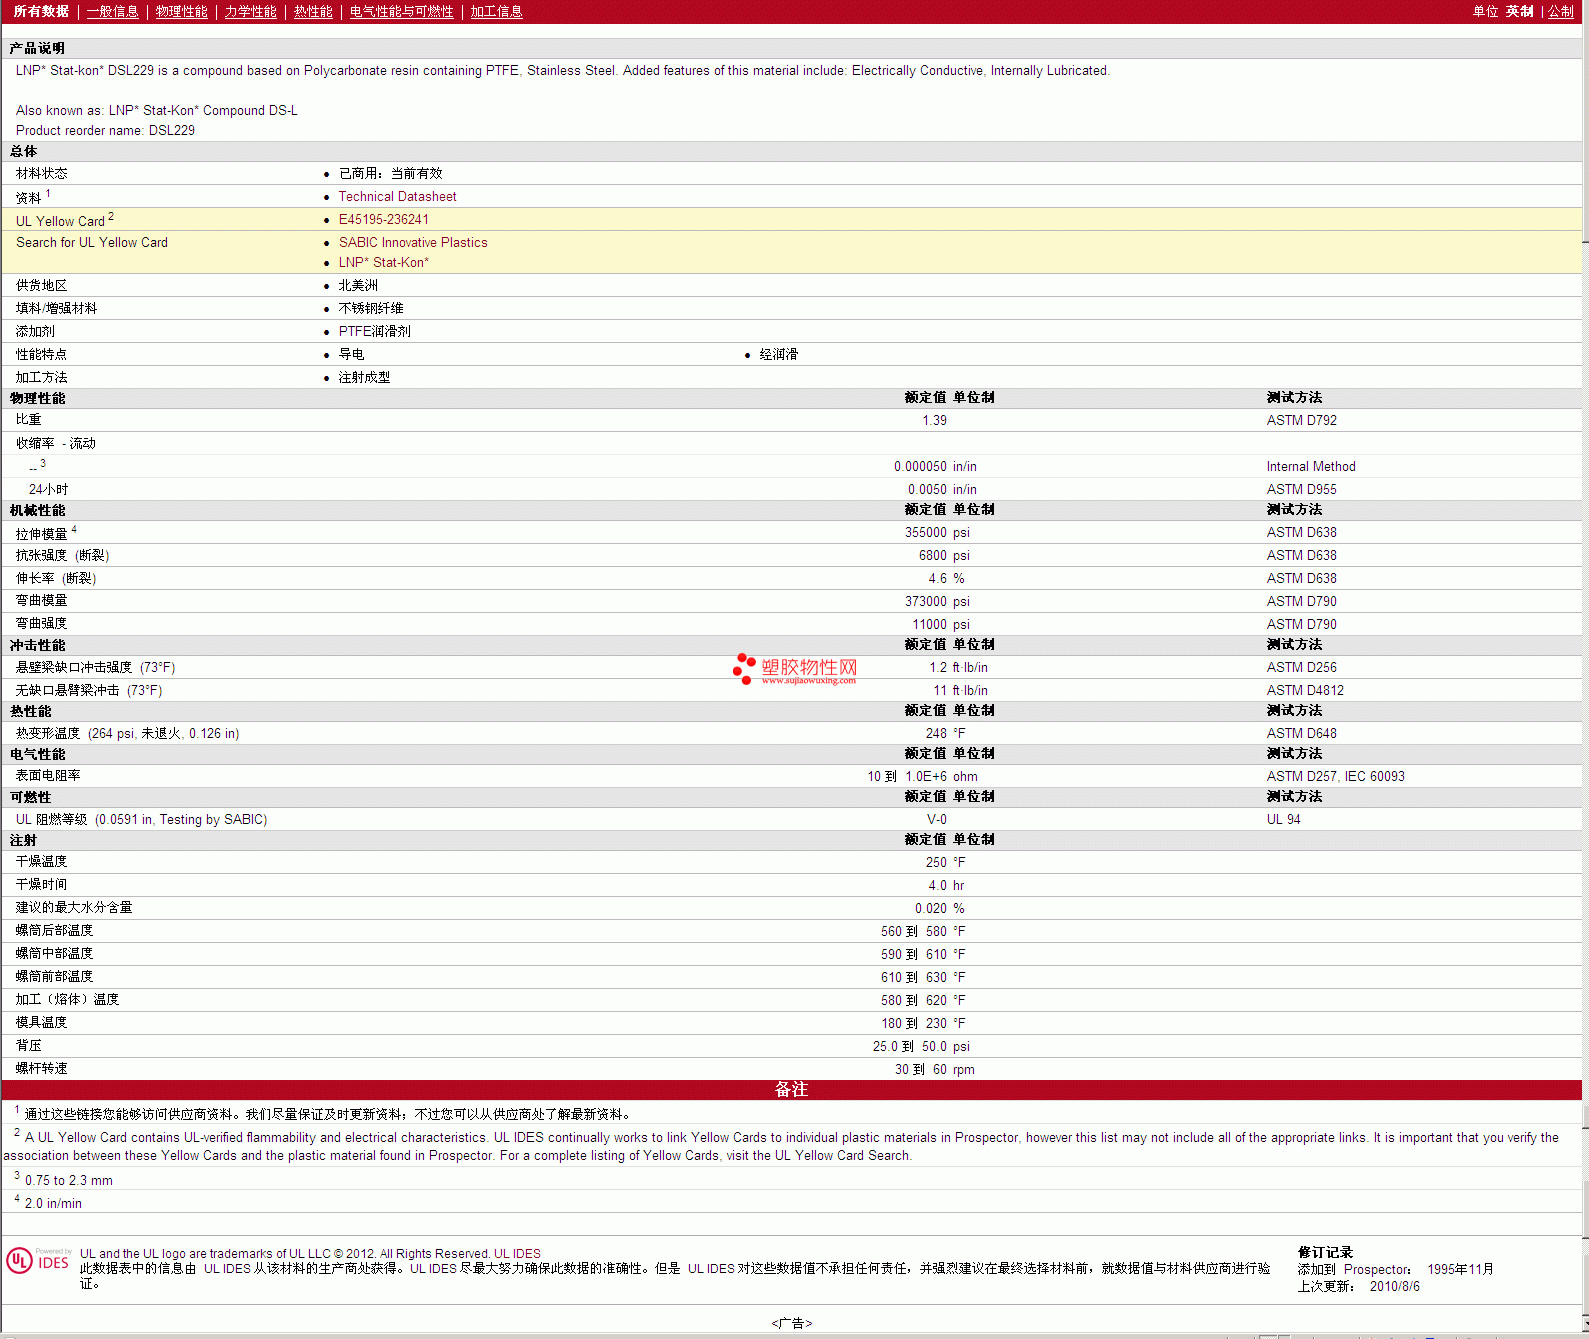Click the 螺杆转速 row label

pos(41,1069)
